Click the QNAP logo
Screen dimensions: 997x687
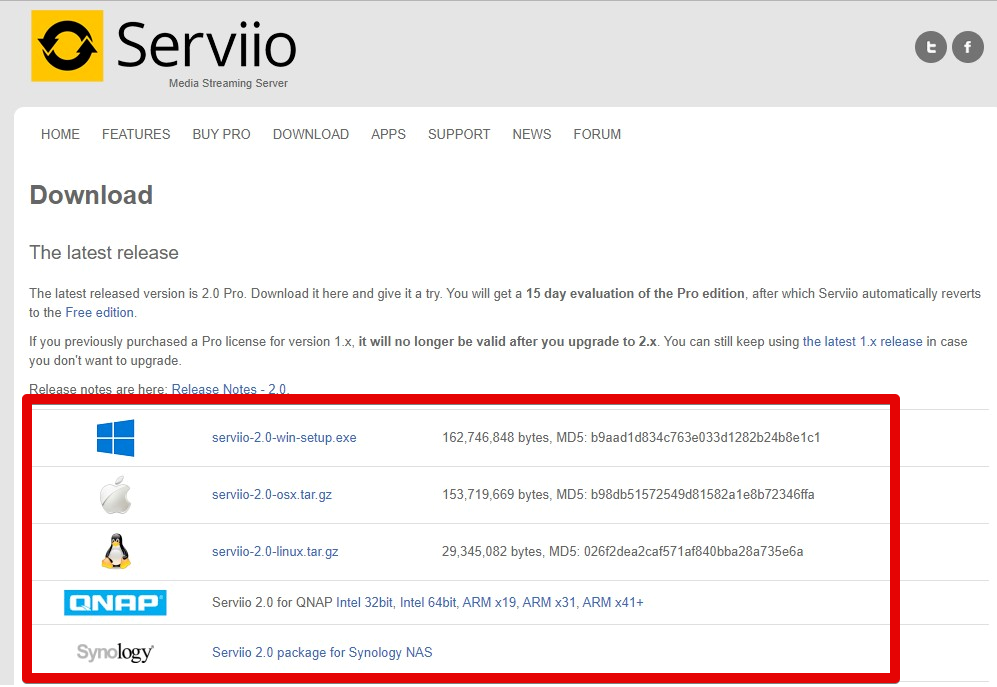[115, 602]
